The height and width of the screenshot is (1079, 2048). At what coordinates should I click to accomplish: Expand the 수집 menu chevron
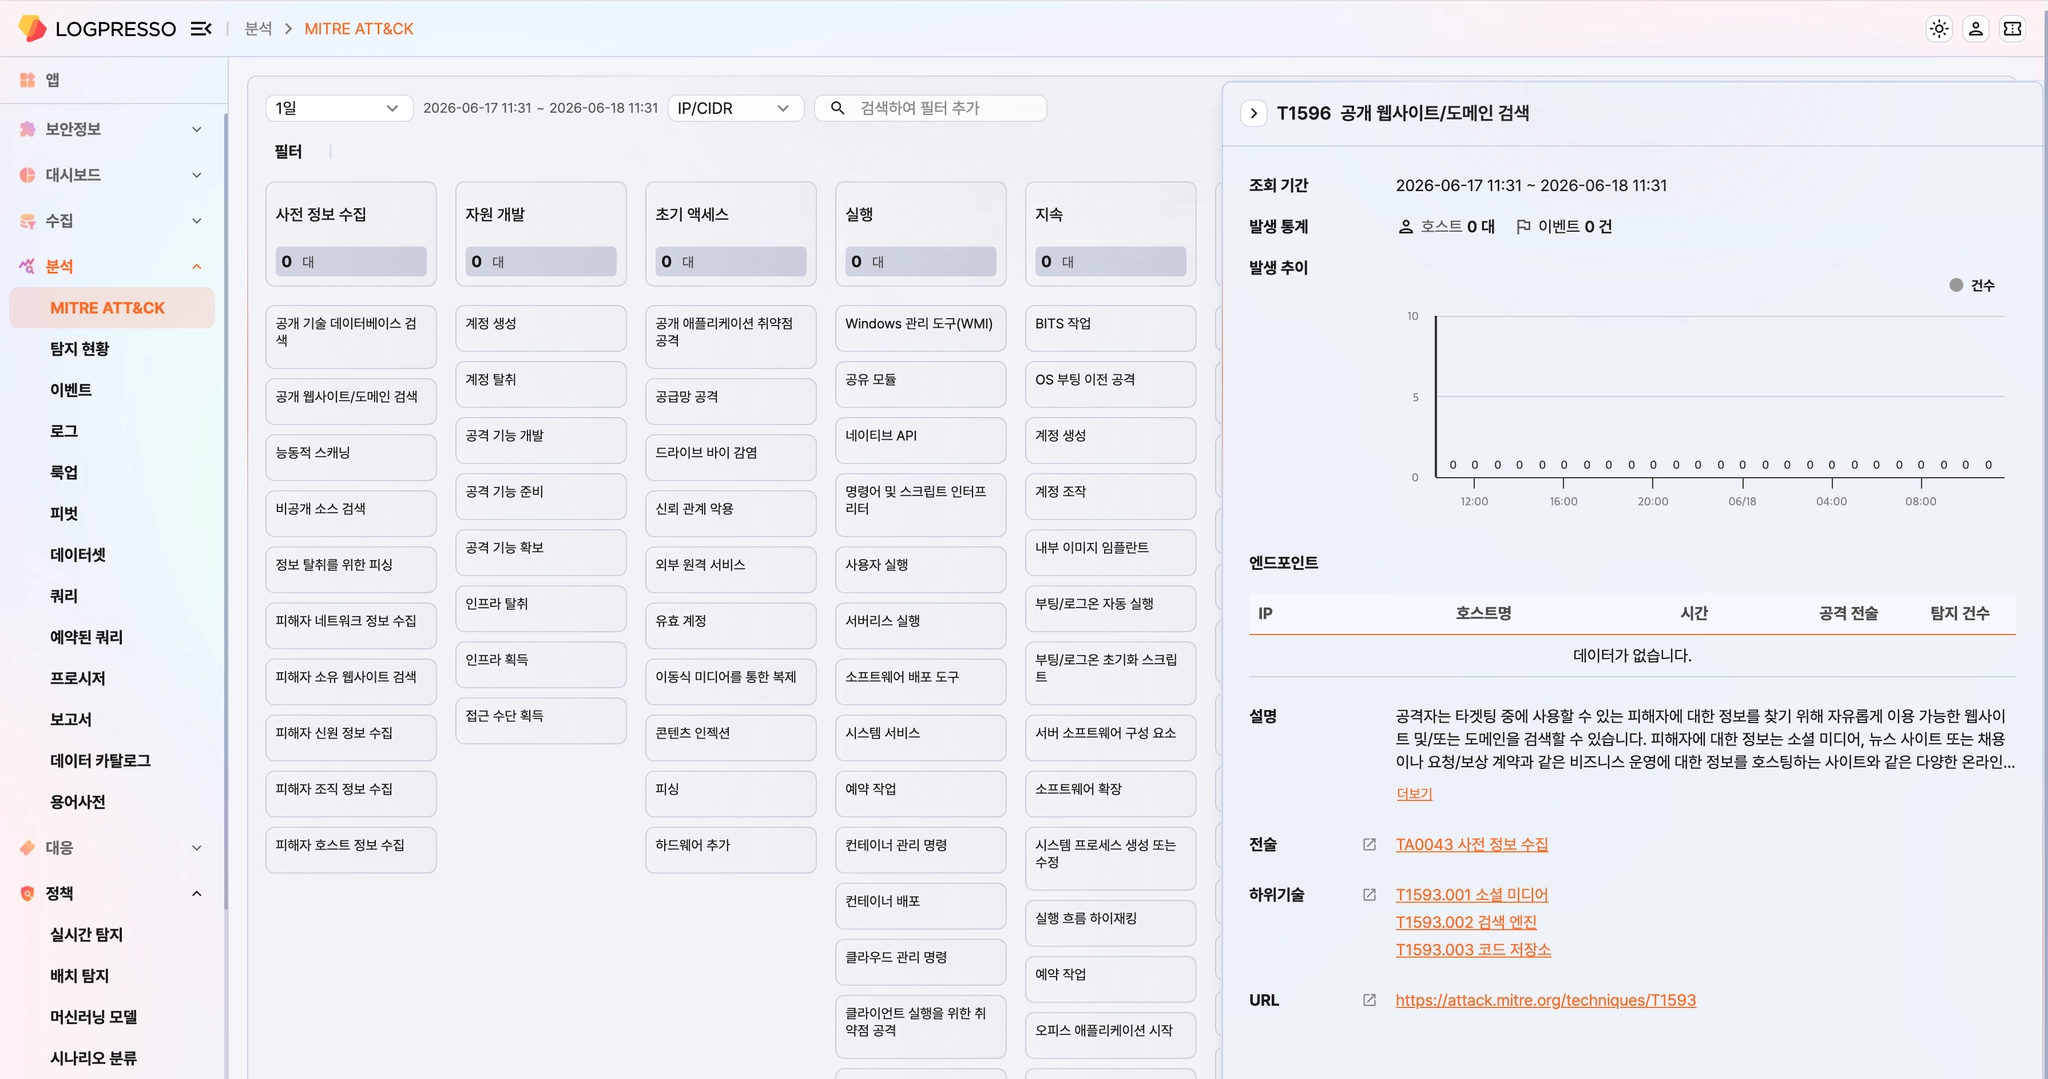tap(197, 221)
